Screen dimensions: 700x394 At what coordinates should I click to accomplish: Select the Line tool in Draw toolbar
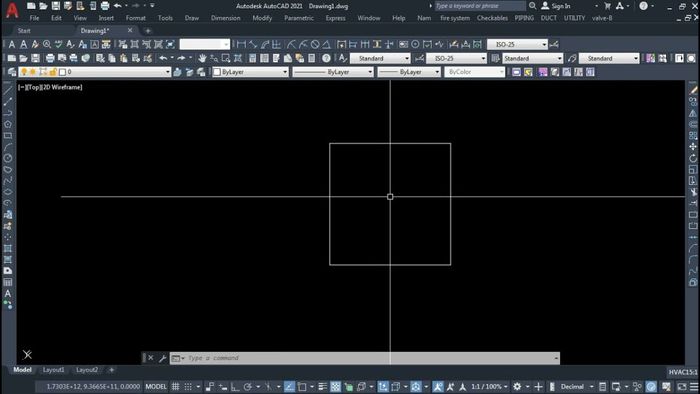pos(8,91)
